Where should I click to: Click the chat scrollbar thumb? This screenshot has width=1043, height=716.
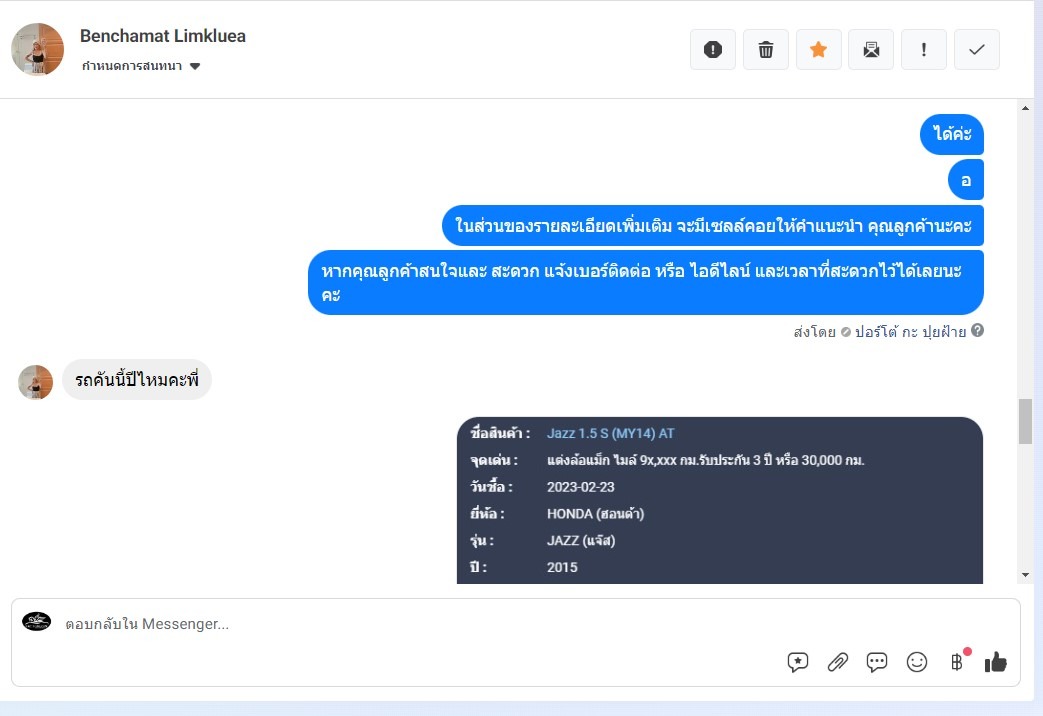1025,421
